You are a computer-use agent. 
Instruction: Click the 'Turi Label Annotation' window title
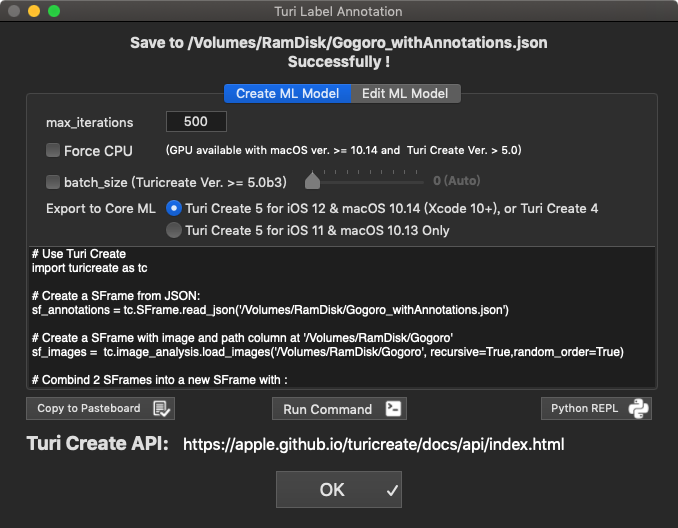[x=338, y=11]
